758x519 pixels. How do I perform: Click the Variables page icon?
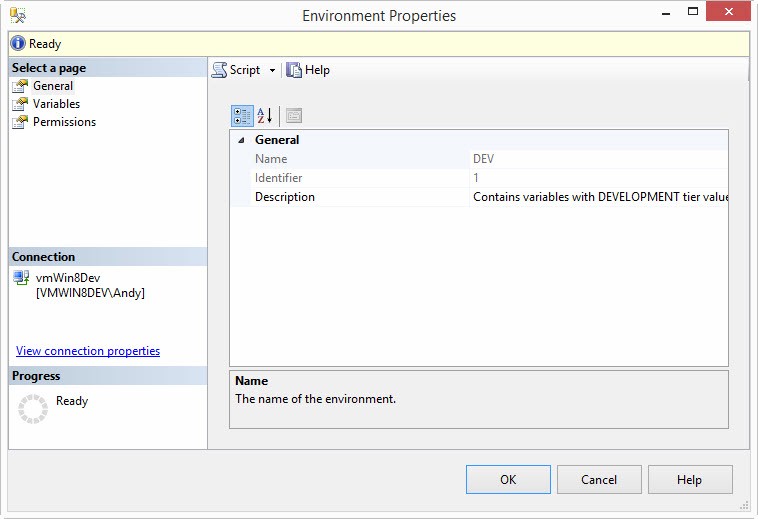click(x=20, y=104)
